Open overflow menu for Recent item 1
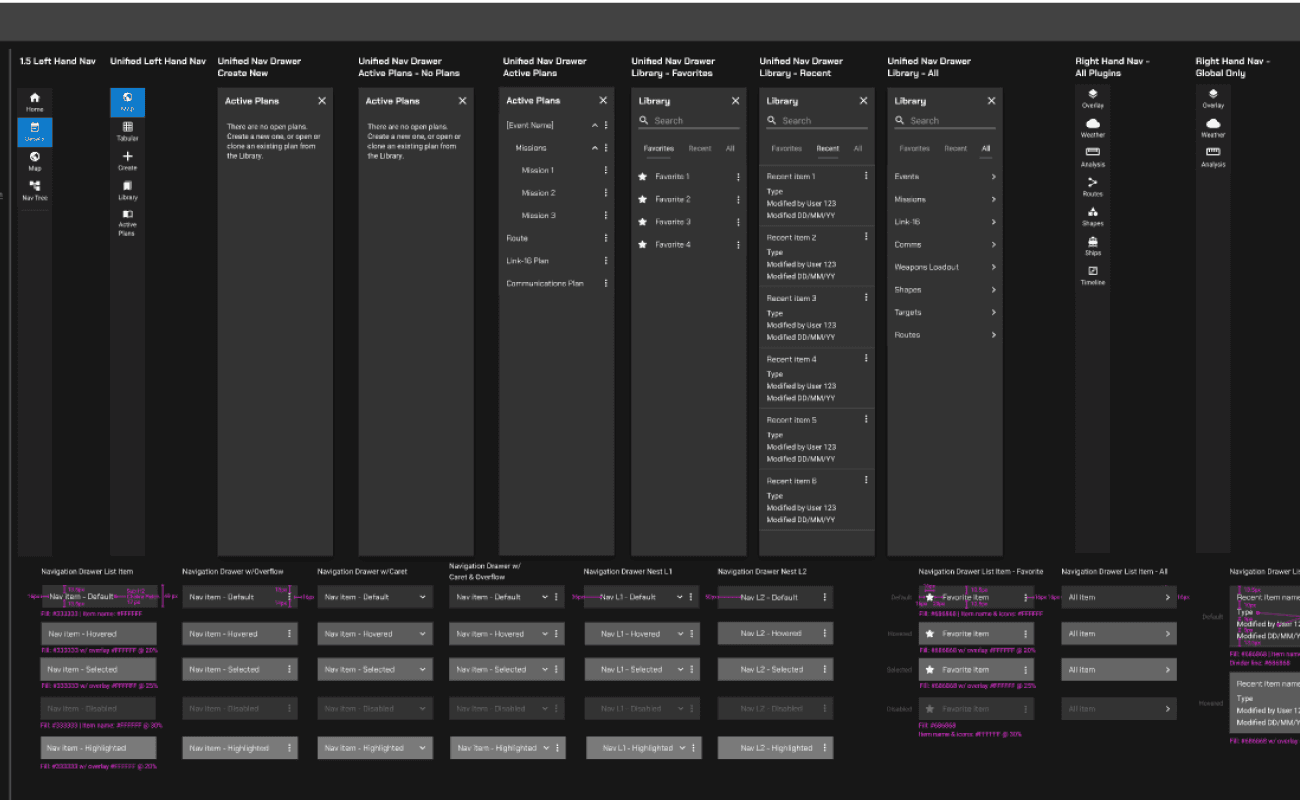Image resolution: width=1300 pixels, height=800 pixels. pos(866,176)
